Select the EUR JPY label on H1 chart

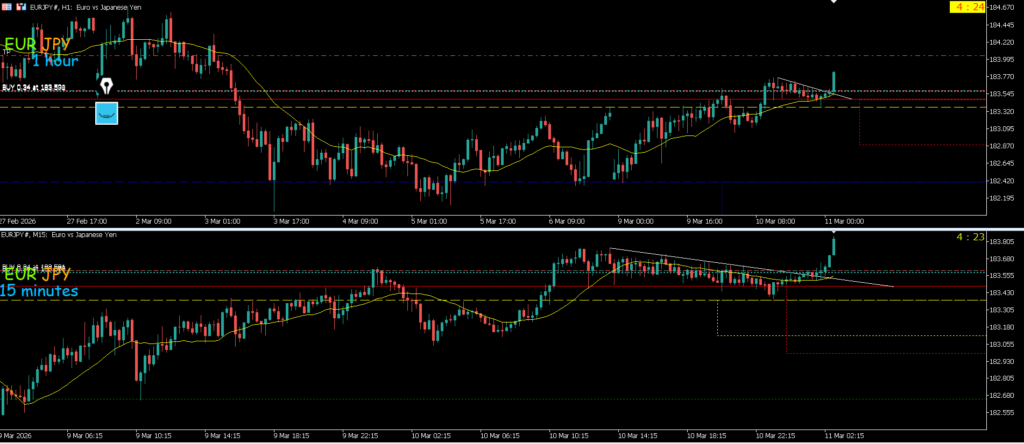[x=37, y=45]
